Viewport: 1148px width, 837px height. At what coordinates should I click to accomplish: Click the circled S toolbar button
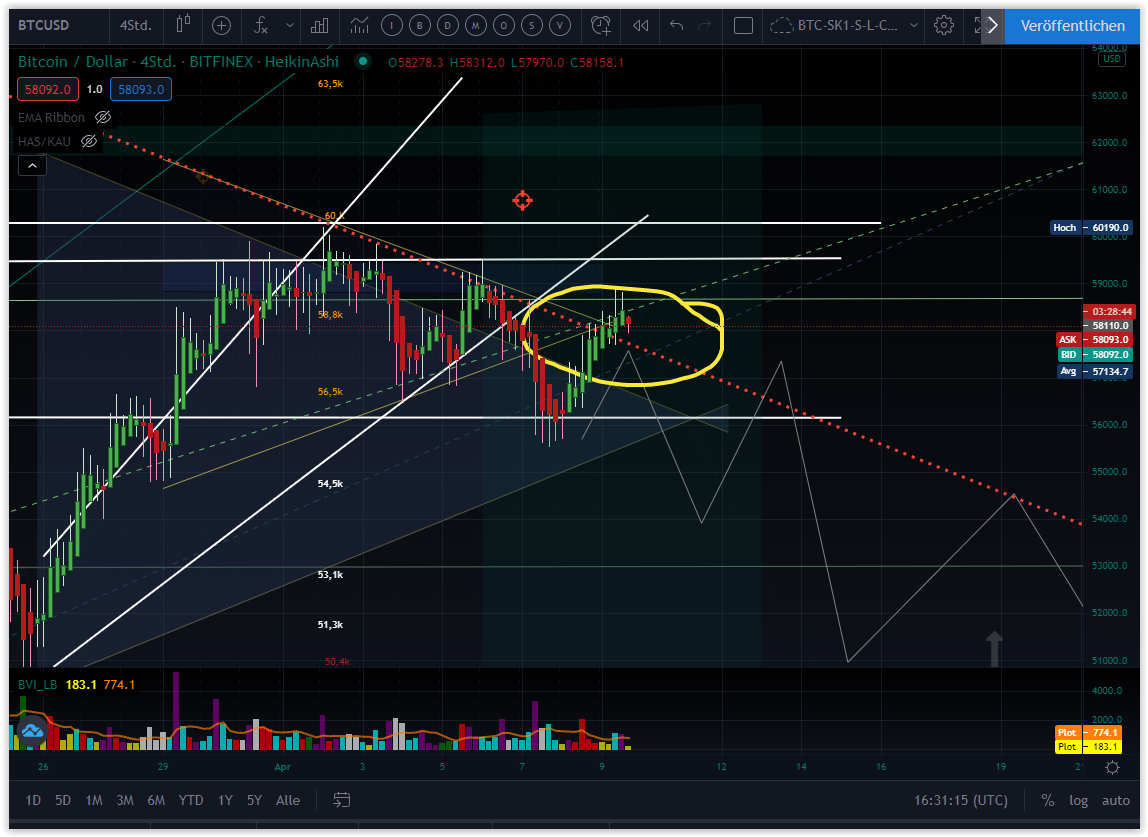pyautogui.click(x=532, y=26)
